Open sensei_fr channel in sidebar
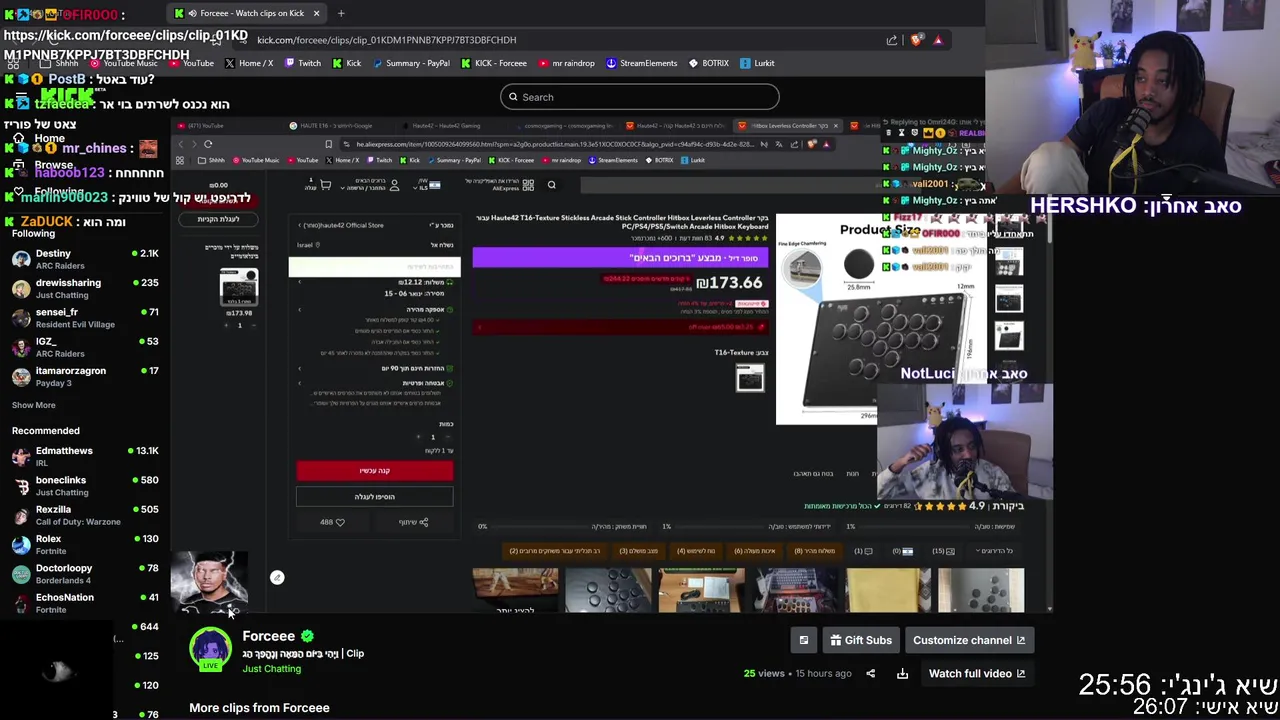The height and width of the screenshot is (720, 1280). tap(85, 317)
